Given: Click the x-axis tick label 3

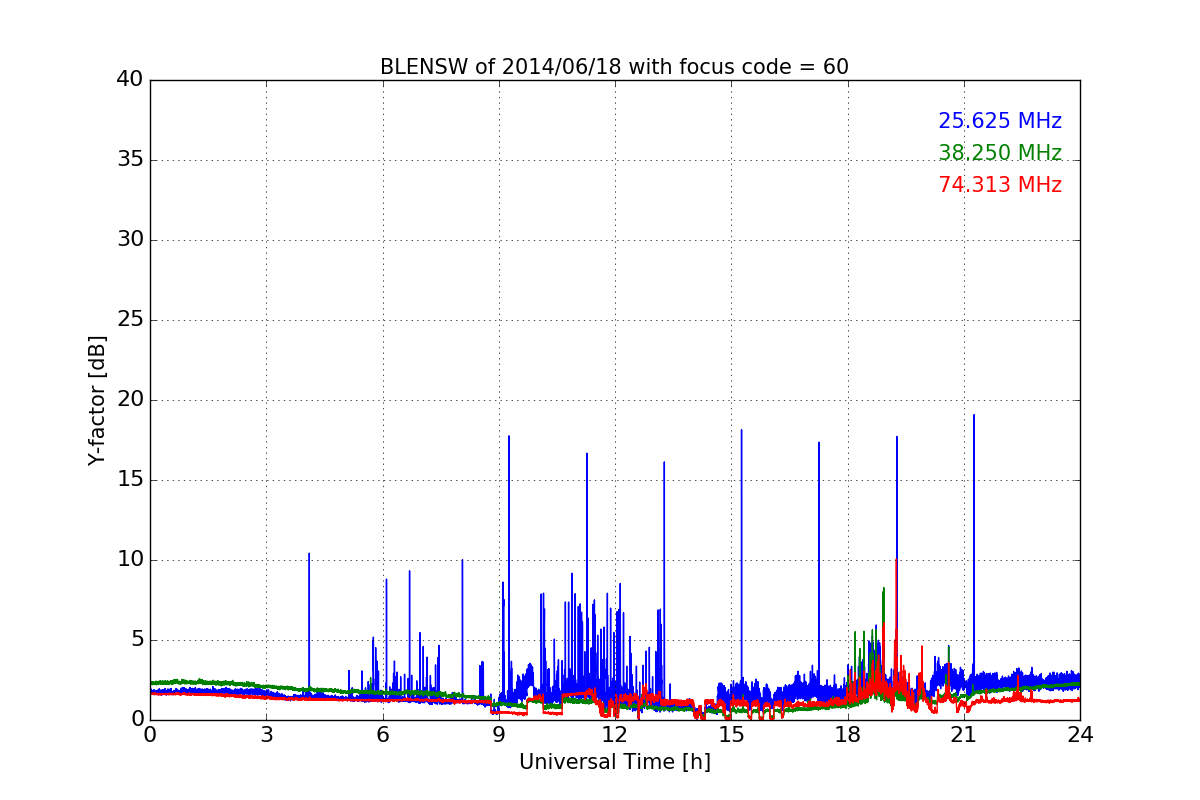Looking at the screenshot, I should pyautogui.click(x=266, y=735).
